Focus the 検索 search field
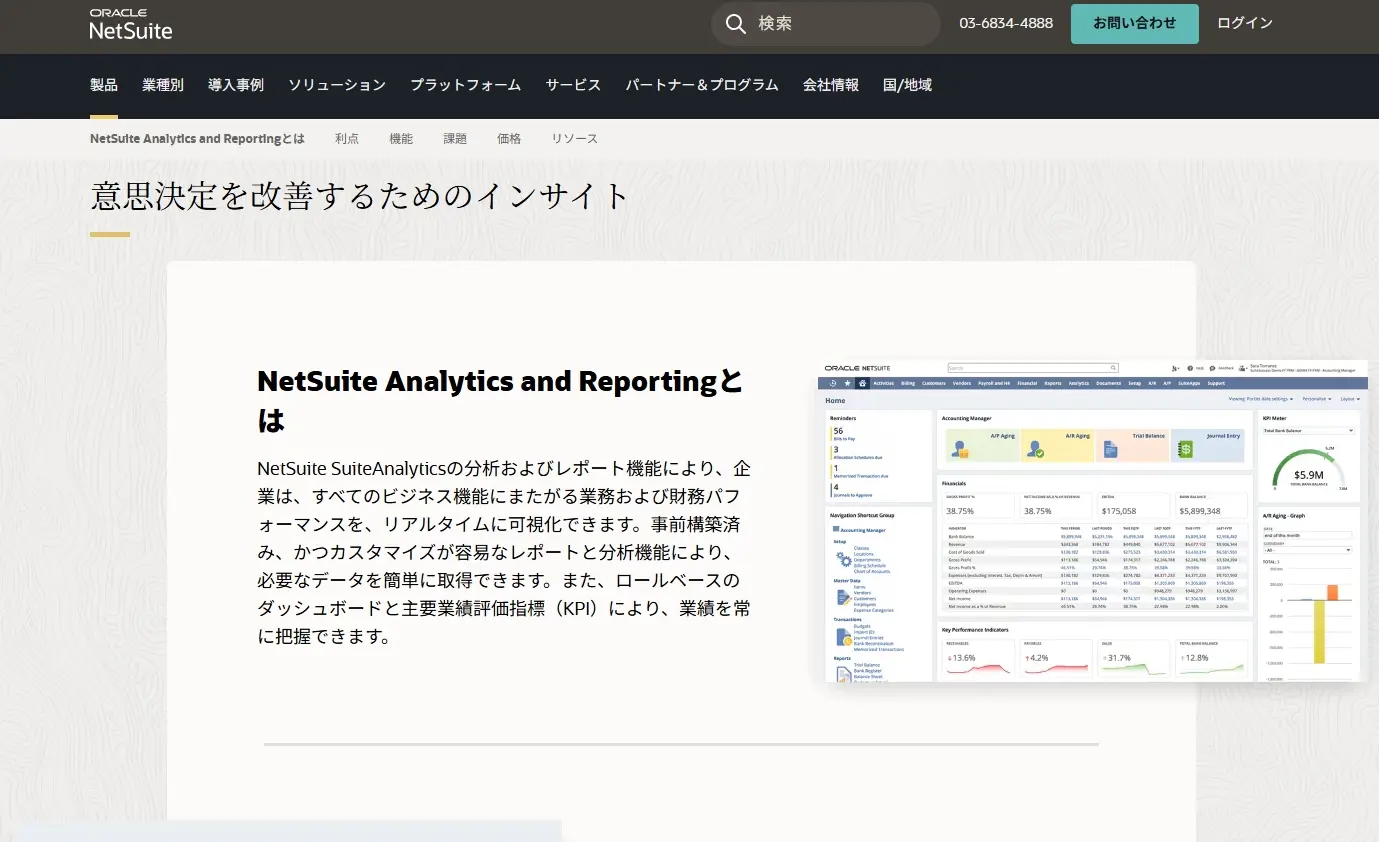1379x842 pixels. pyautogui.click(x=826, y=24)
